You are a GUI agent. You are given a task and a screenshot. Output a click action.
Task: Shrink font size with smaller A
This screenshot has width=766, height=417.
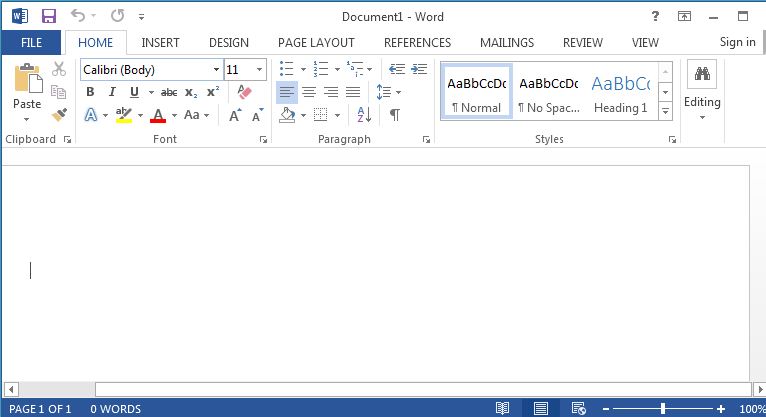(x=257, y=115)
